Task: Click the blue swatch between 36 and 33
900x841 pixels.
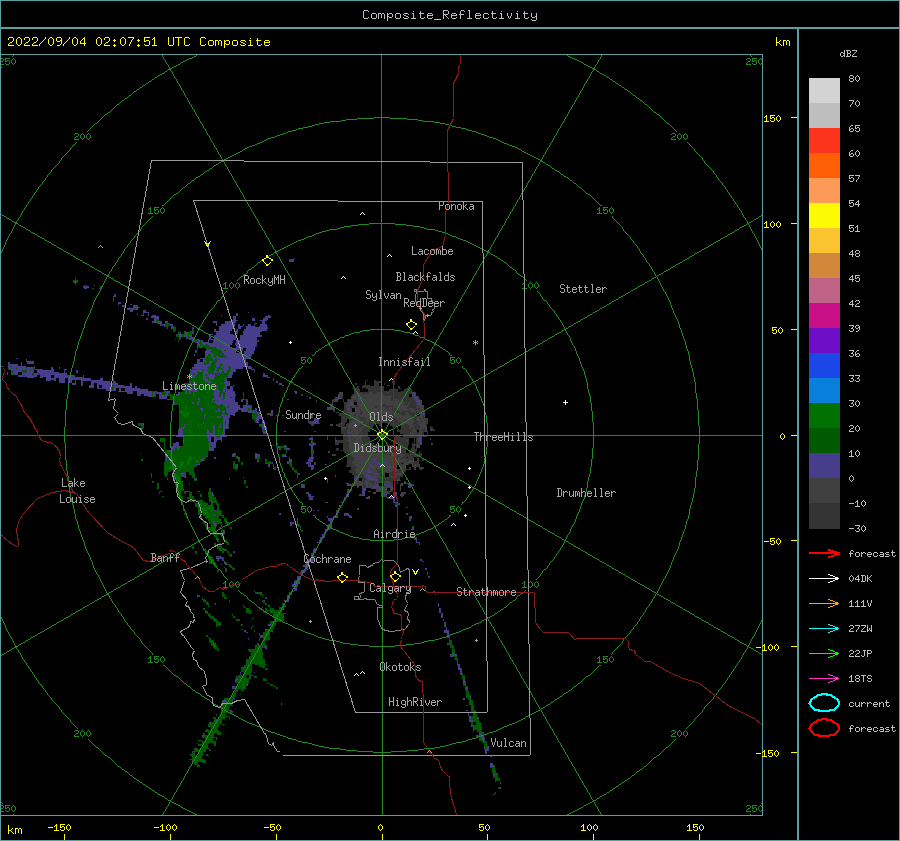Action: pos(824,366)
